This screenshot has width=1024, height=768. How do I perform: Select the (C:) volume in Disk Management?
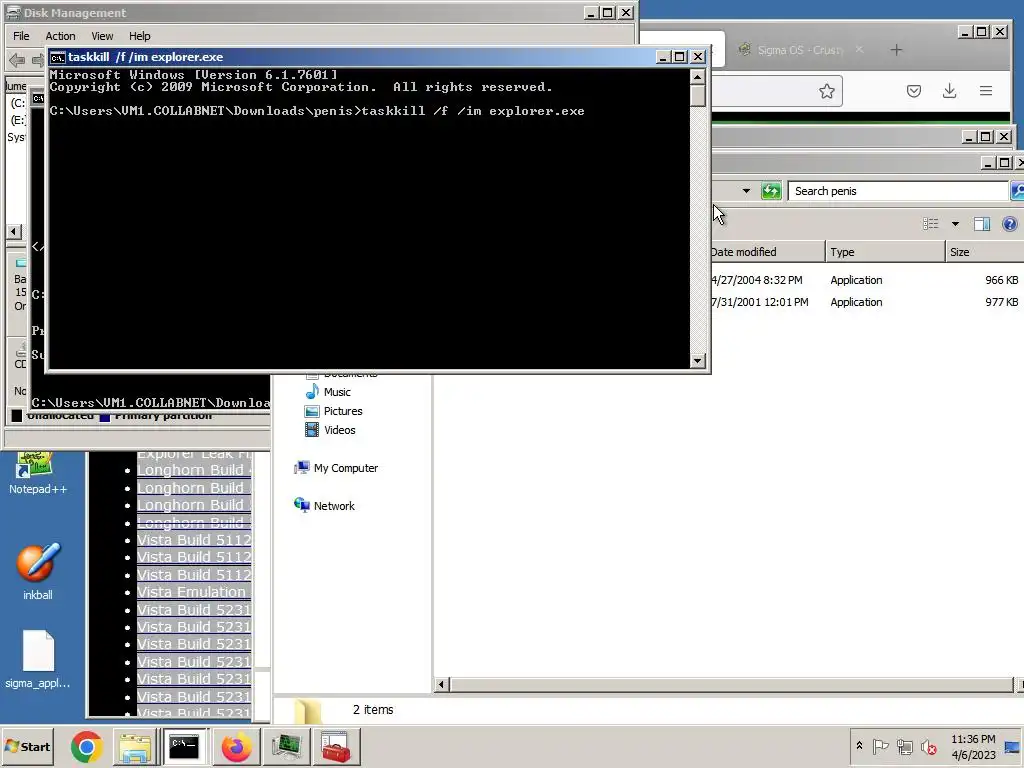18,103
